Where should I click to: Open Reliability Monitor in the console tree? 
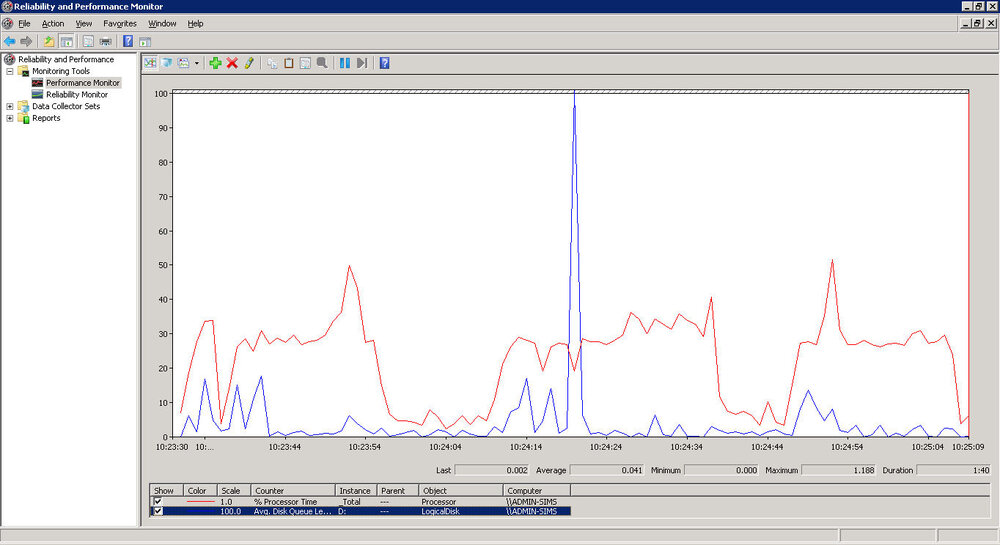click(x=77, y=94)
